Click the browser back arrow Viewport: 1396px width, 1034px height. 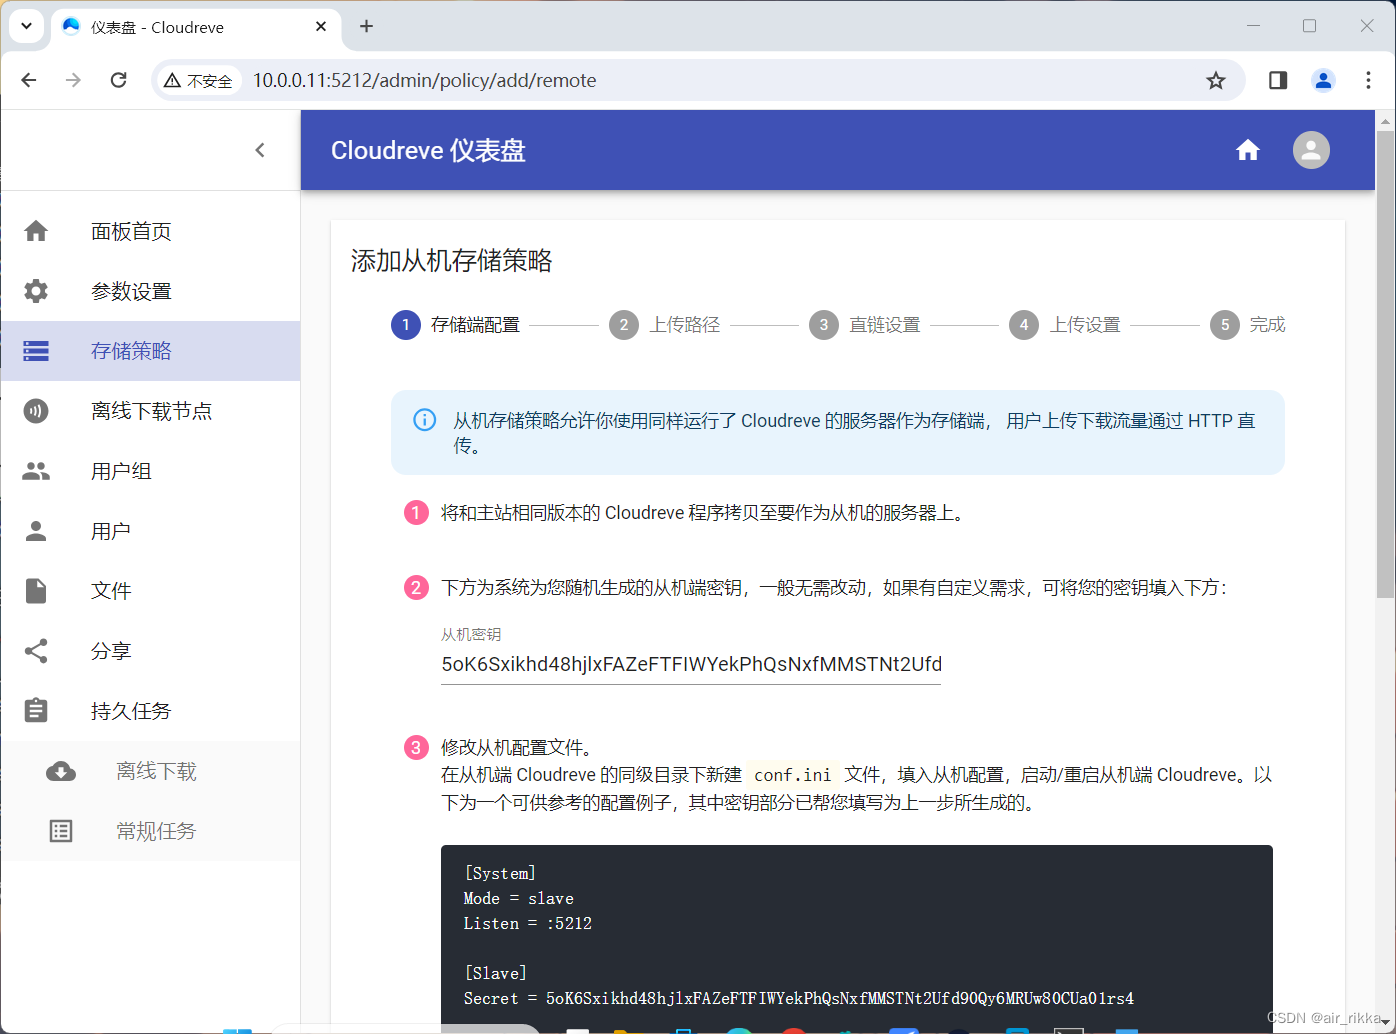pos(29,80)
